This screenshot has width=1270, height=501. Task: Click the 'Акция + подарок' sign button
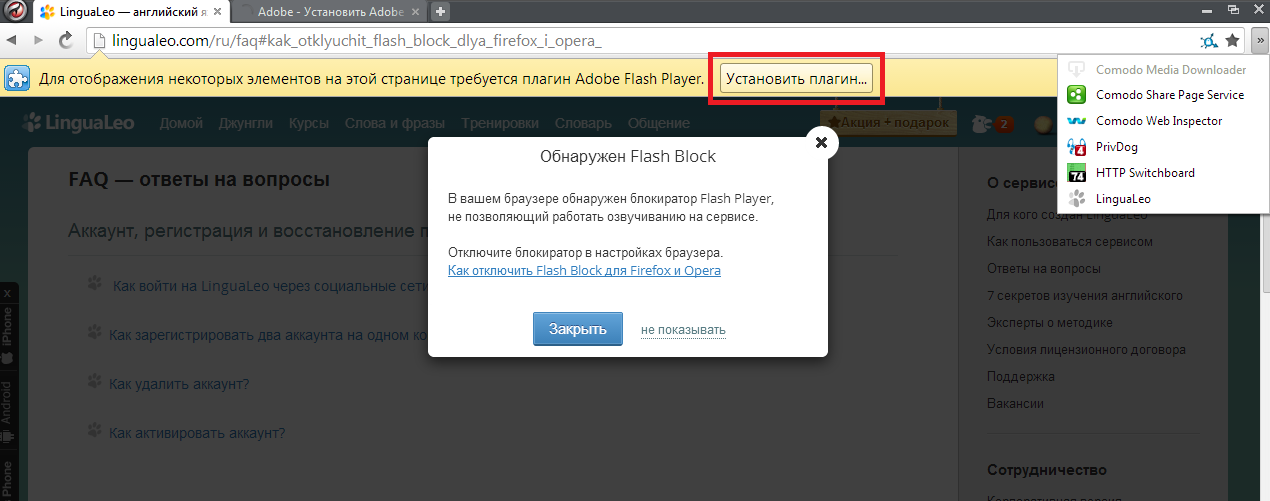889,123
